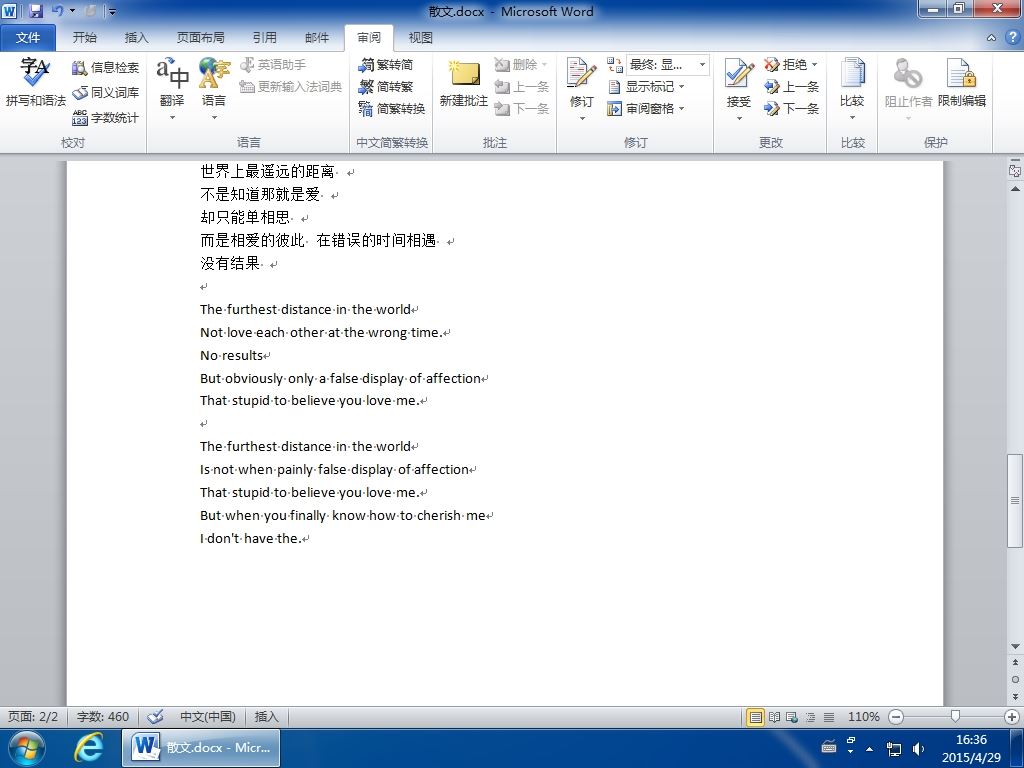Click 中文(中国) language in status bar
Screen dimensions: 1024x768
(x=208, y=716)
